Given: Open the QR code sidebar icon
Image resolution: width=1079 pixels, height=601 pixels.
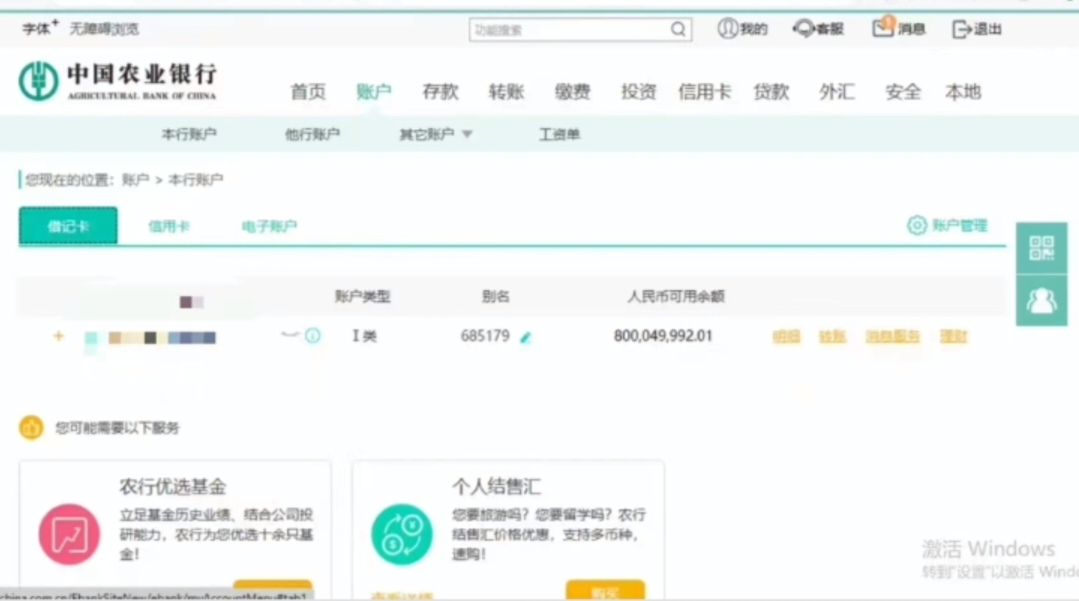Looking at the screenshot, I should [x=1041, y=248].
